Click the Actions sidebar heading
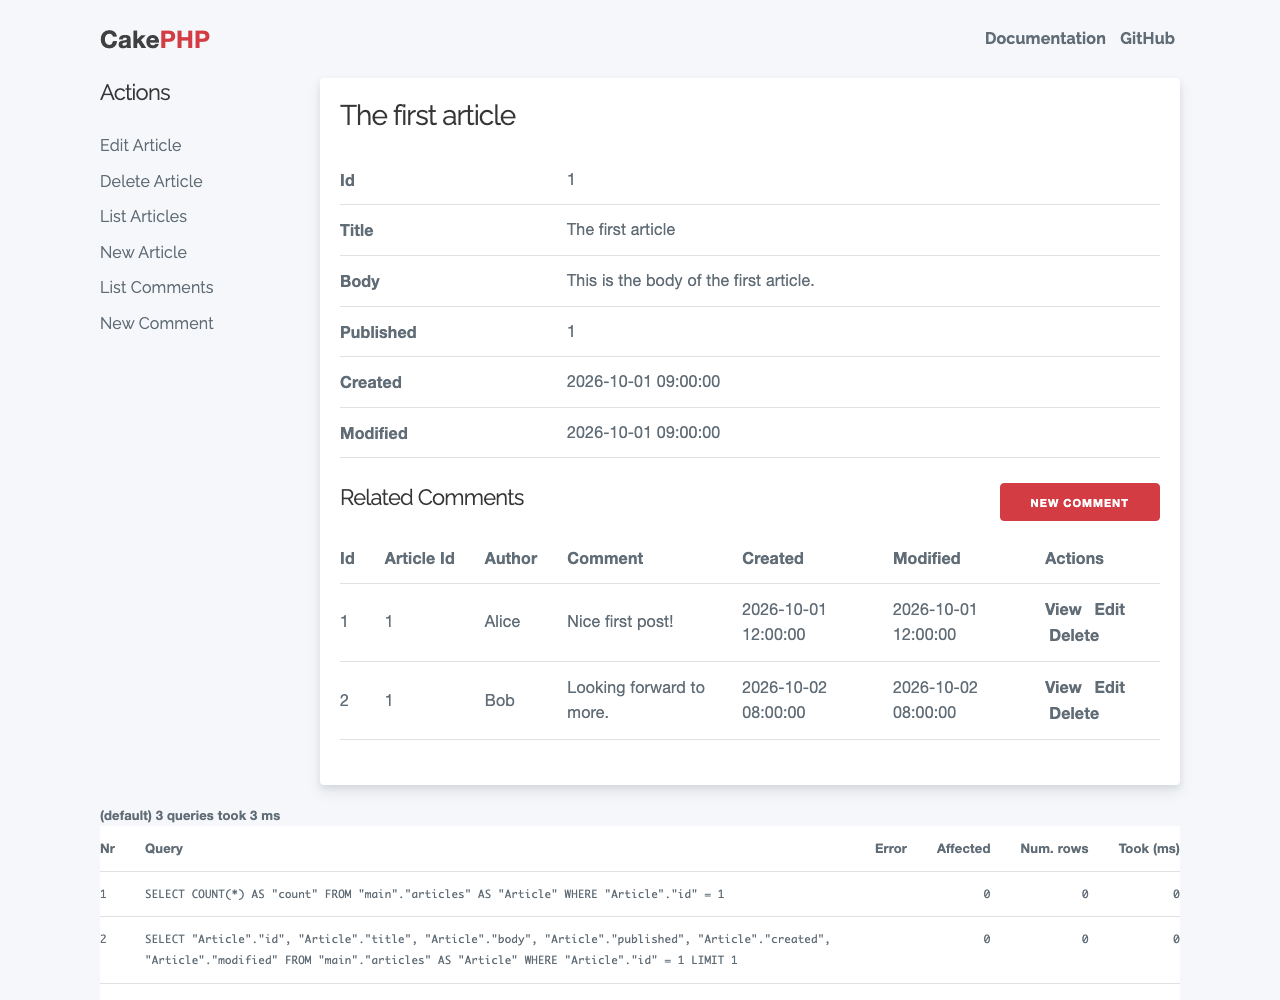This screenshot has height=1000, width=1280. coord(135,92)
